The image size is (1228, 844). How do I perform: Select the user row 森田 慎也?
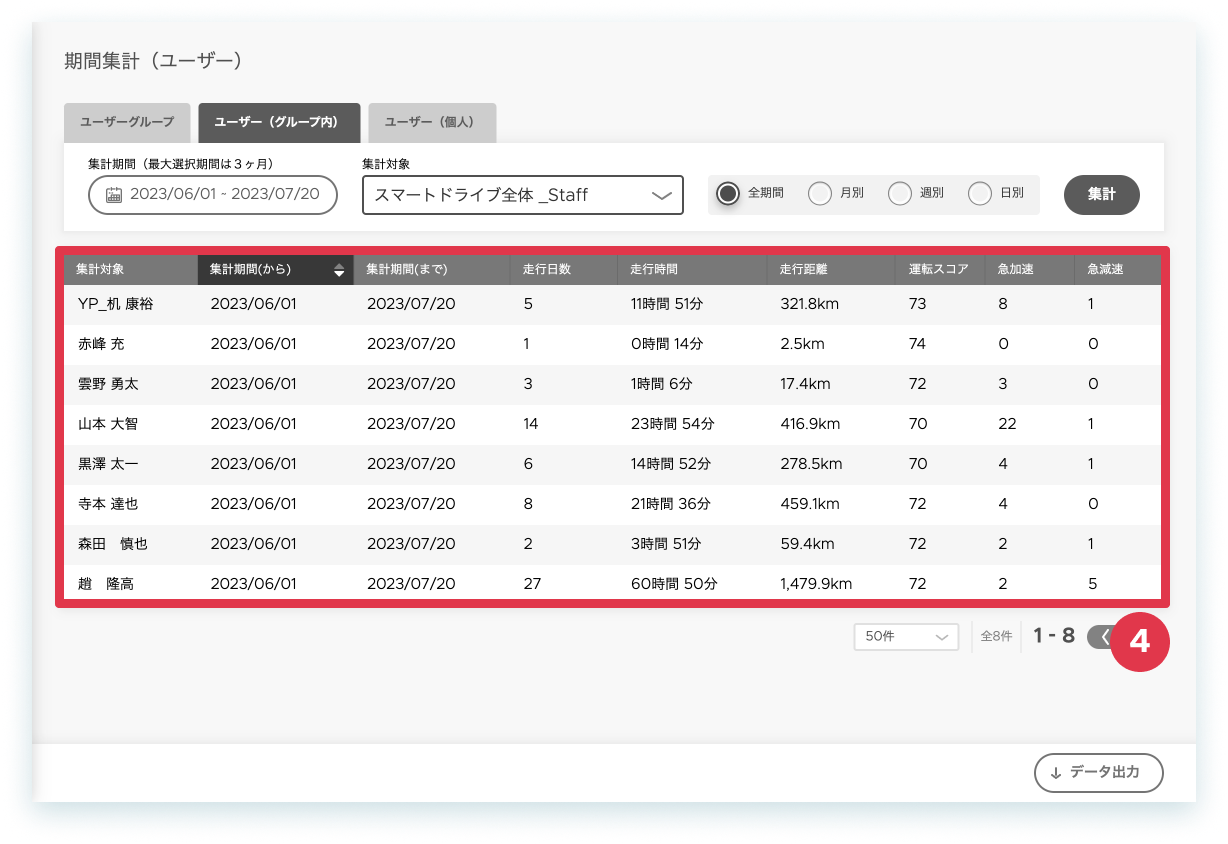[612, 544]
